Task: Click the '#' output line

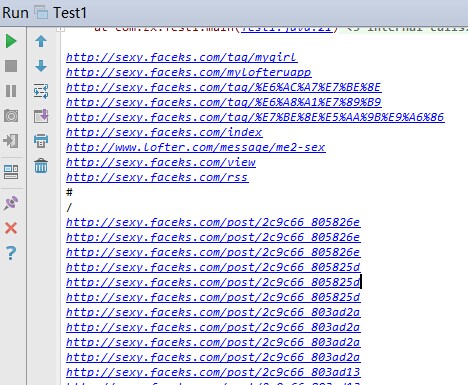Action: [x=69, y=192]
